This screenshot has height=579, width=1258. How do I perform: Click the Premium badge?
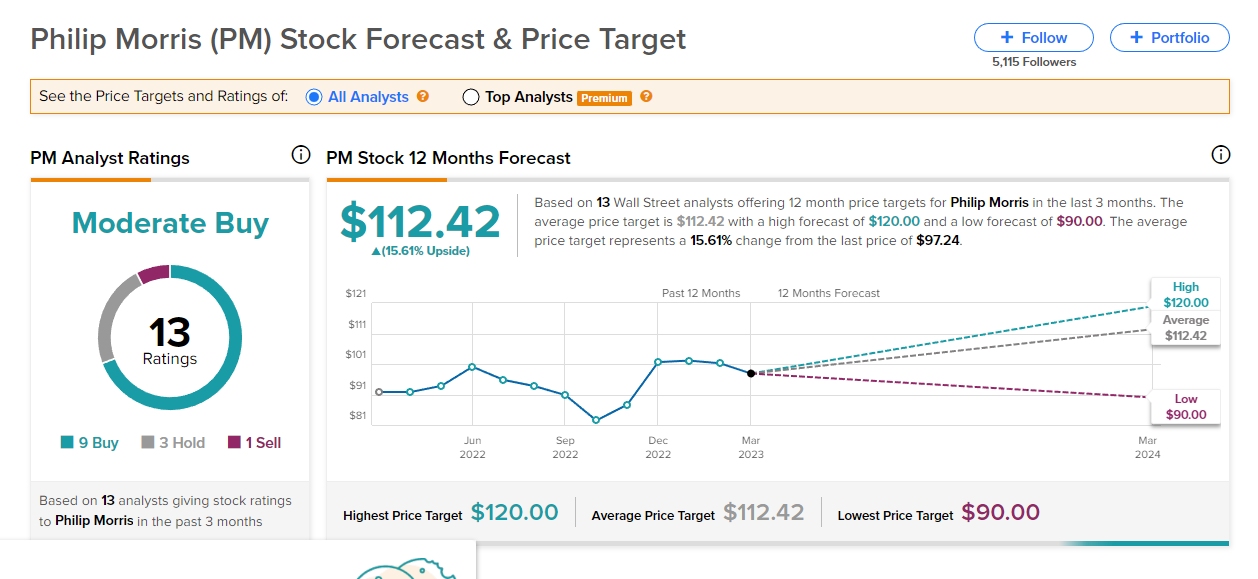click(604, 98)
